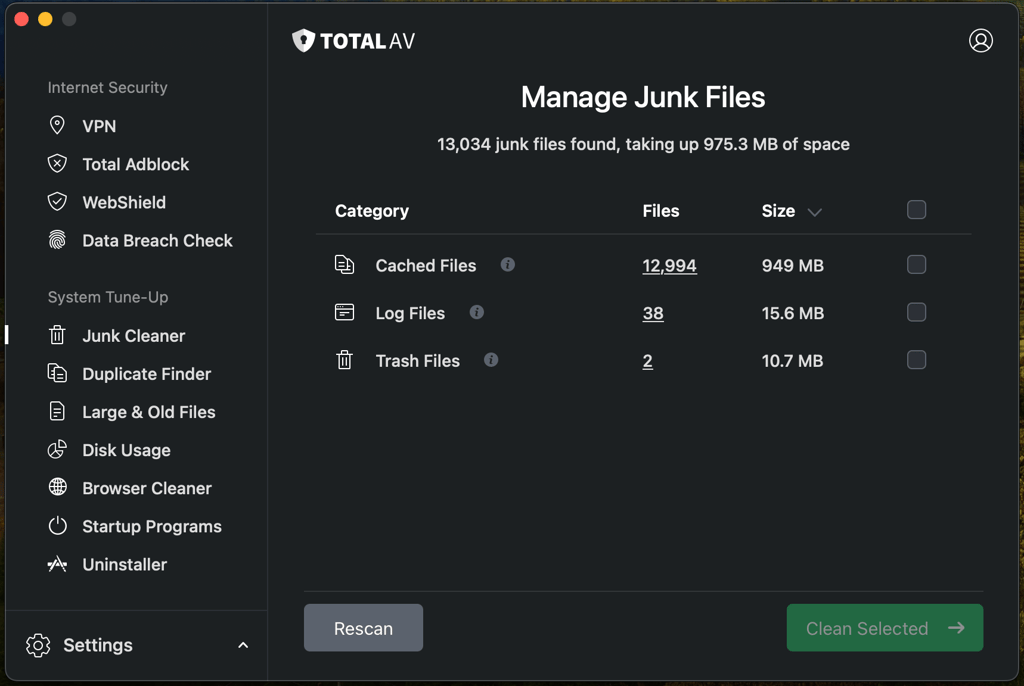Viewport: 1024px width, 686px height.
Task: Show info for Trash Files
Action: (x=491, y=359)
